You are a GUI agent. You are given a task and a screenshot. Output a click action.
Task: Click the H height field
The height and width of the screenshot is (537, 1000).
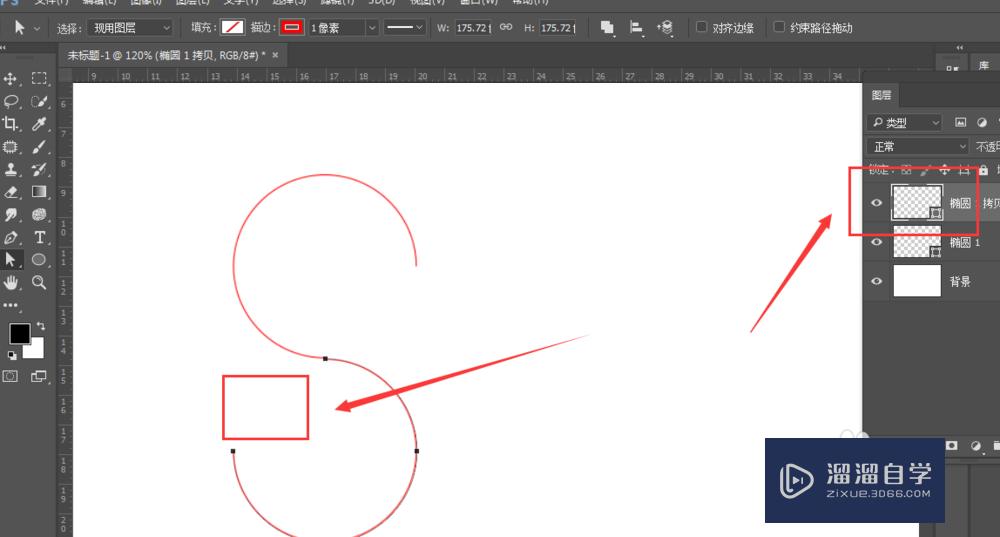pyautogui.click(x=558, y=28)
